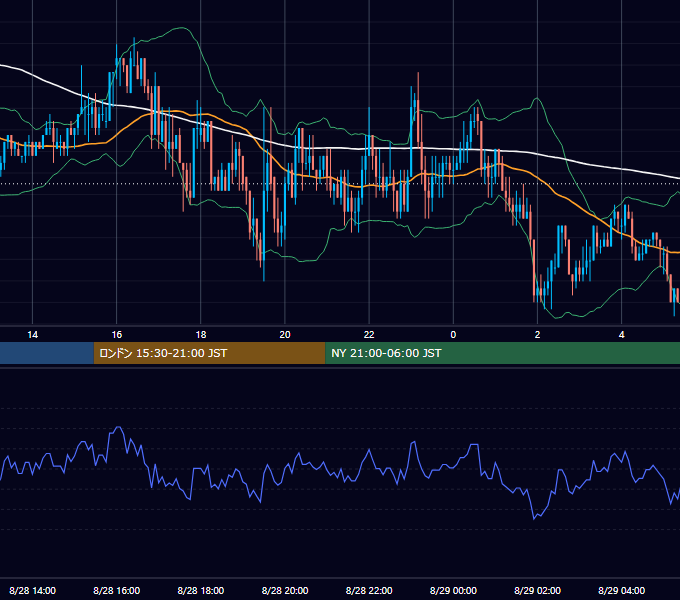Click the '8/28 20:00' date label
Image resolution: width=680 pixels, height=600 pixels.
click(x=285, y=590)
